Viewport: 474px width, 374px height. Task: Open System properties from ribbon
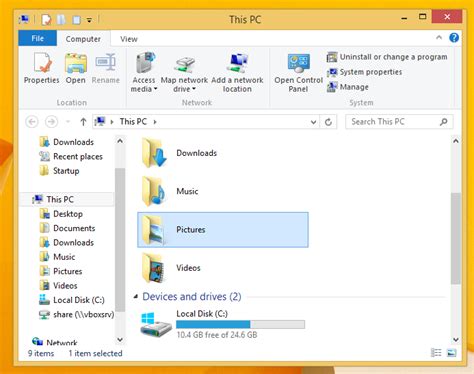[x=364, y=72]
